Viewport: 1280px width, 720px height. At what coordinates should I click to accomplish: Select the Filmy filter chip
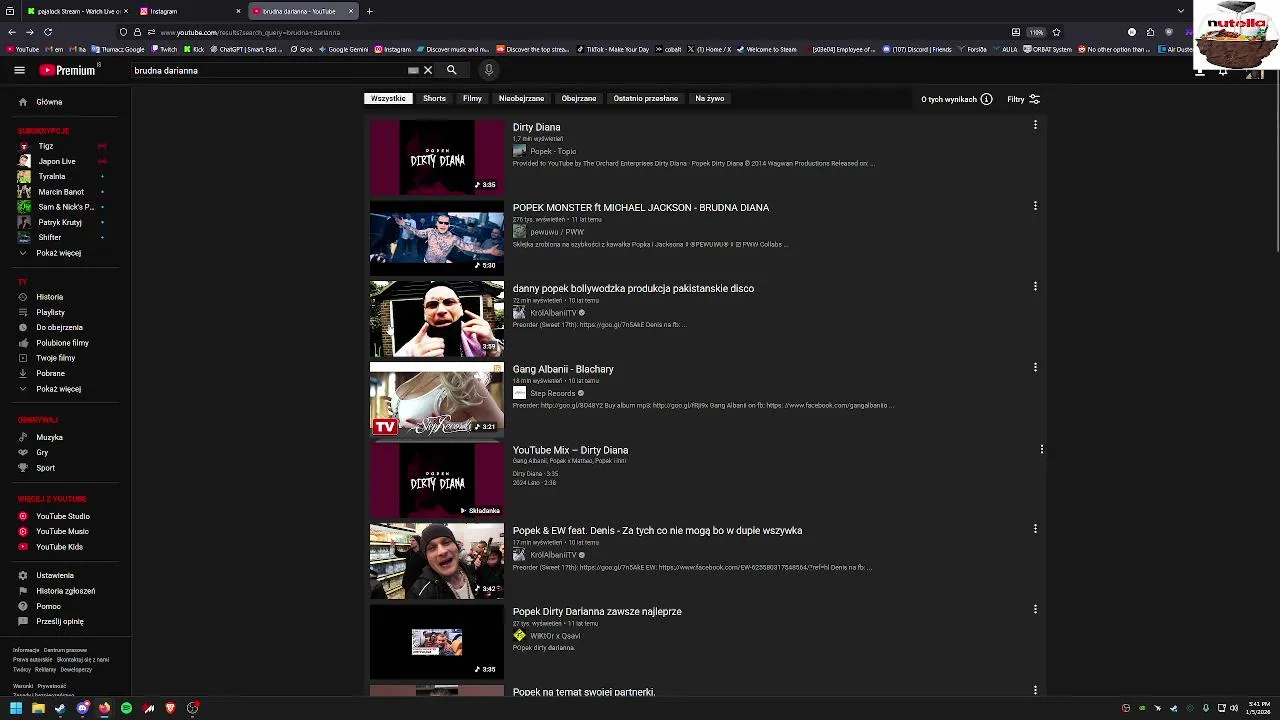[472, 99]
